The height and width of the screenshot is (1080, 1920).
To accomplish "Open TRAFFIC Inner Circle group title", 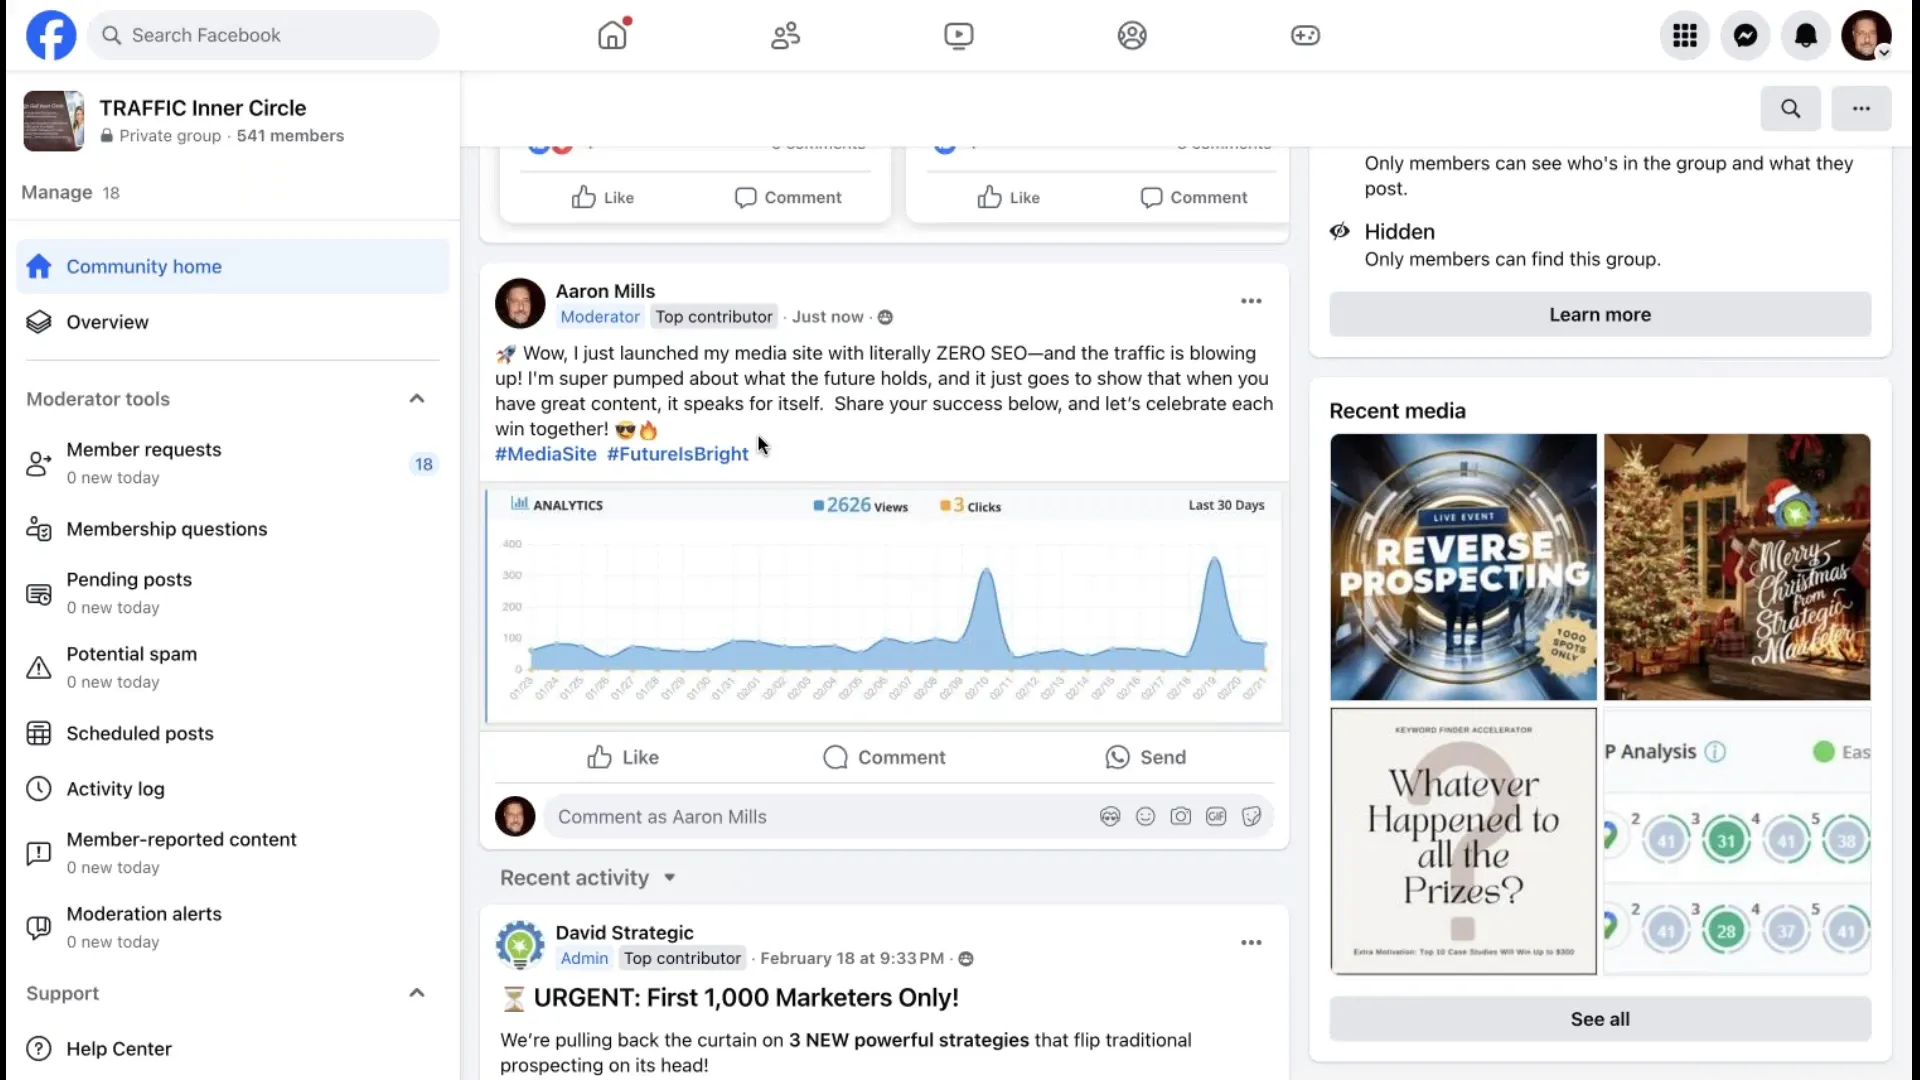I will point(203,108).
